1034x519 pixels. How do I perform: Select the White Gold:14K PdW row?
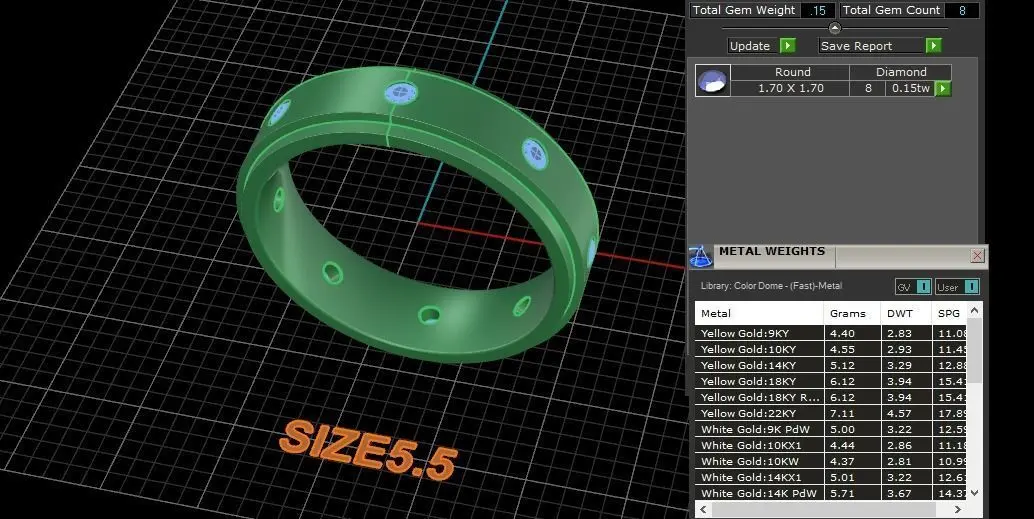(831, 493)
